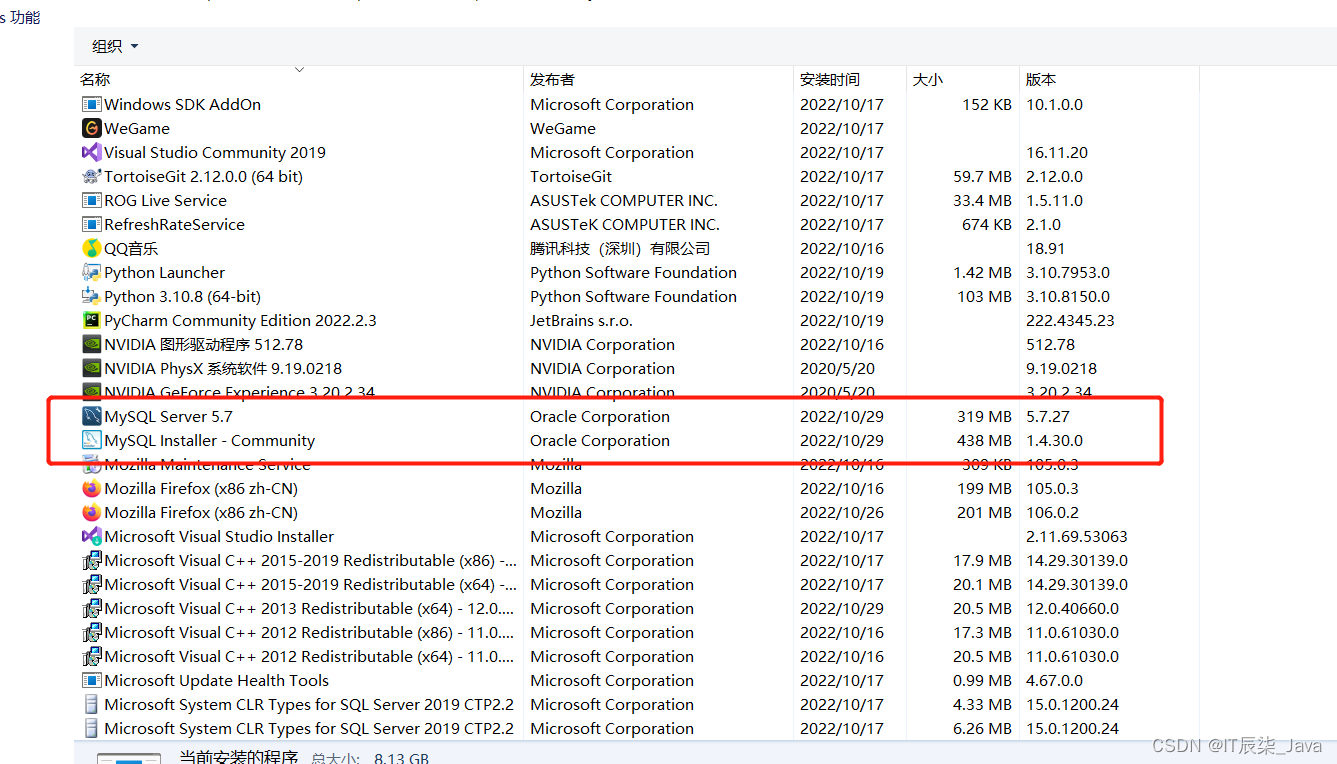This screenshot has width=1337, height=764.
Task: Click the 2022/10/26 install date cell
Action: pyautogui.click(x=842, y=512)
